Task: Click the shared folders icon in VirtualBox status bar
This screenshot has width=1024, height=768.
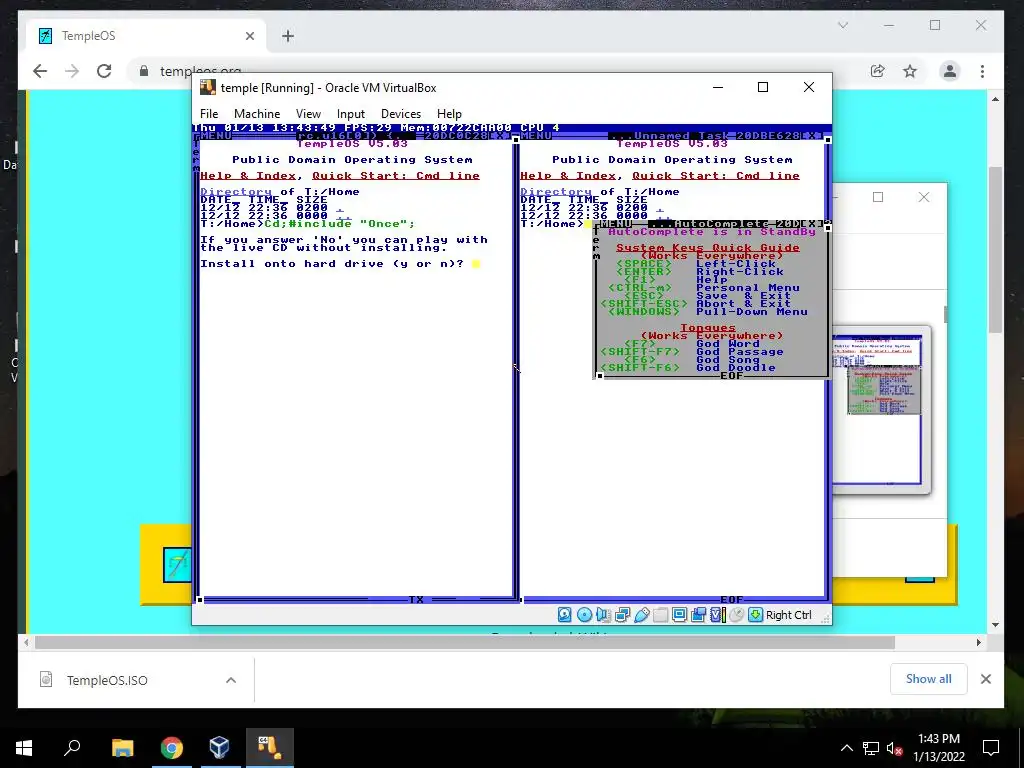Action: [x=660, y=615]
